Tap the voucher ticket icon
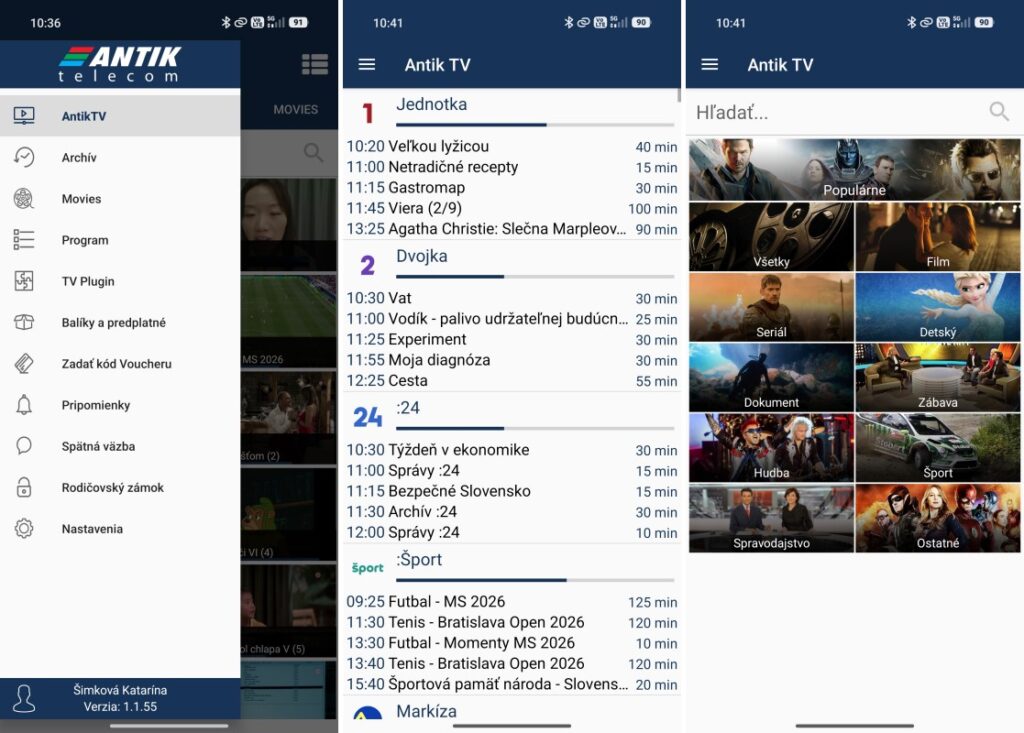The height and width of the screenshot is (733, 1024). [24, 363]
